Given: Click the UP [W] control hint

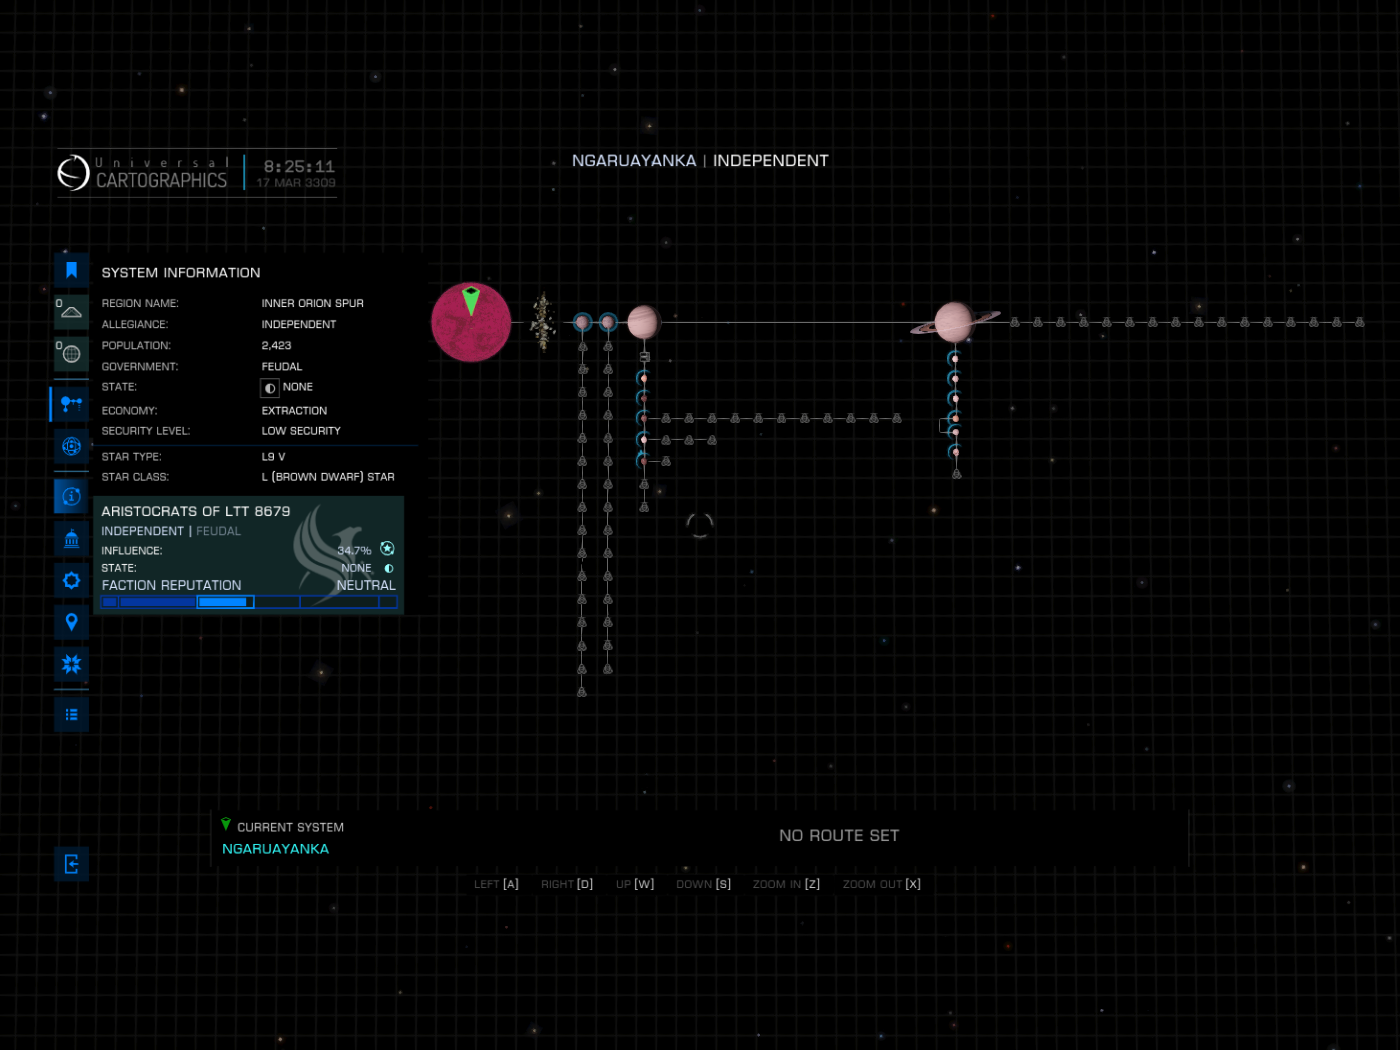Looking at the screenshot, I should tap(635, 884).
